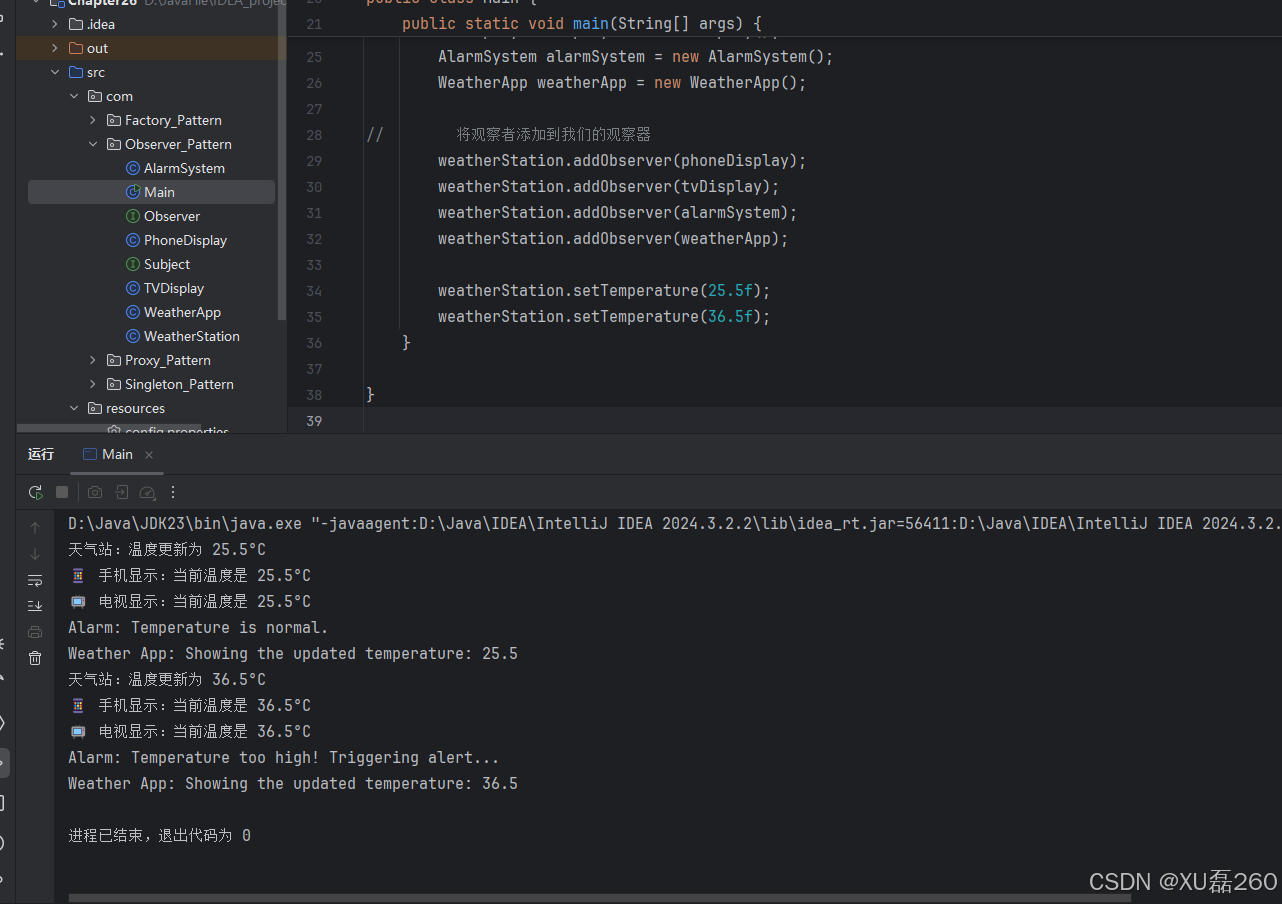The image size is (1282, 904).
Task: Expand the out folder
Action: click(x=55, y=48)
